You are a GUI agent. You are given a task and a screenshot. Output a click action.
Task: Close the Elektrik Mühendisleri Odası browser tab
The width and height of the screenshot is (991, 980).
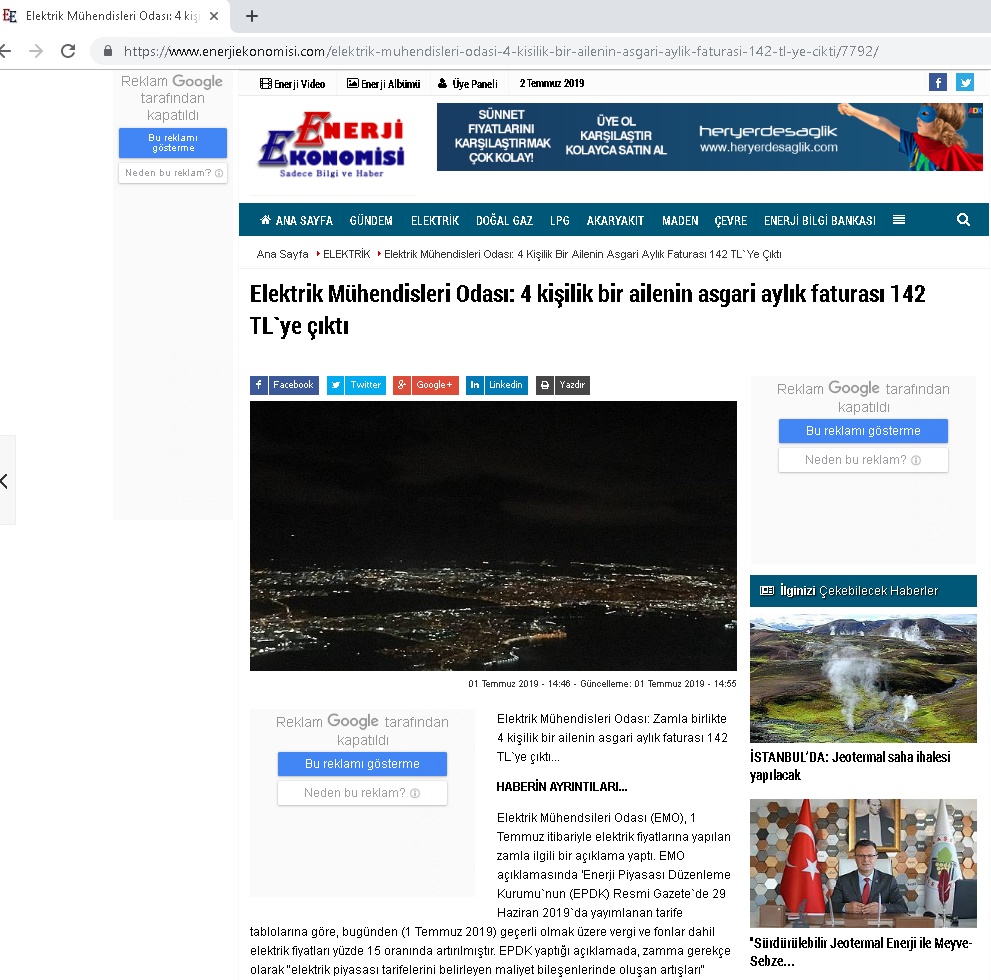tap(214, 16)
